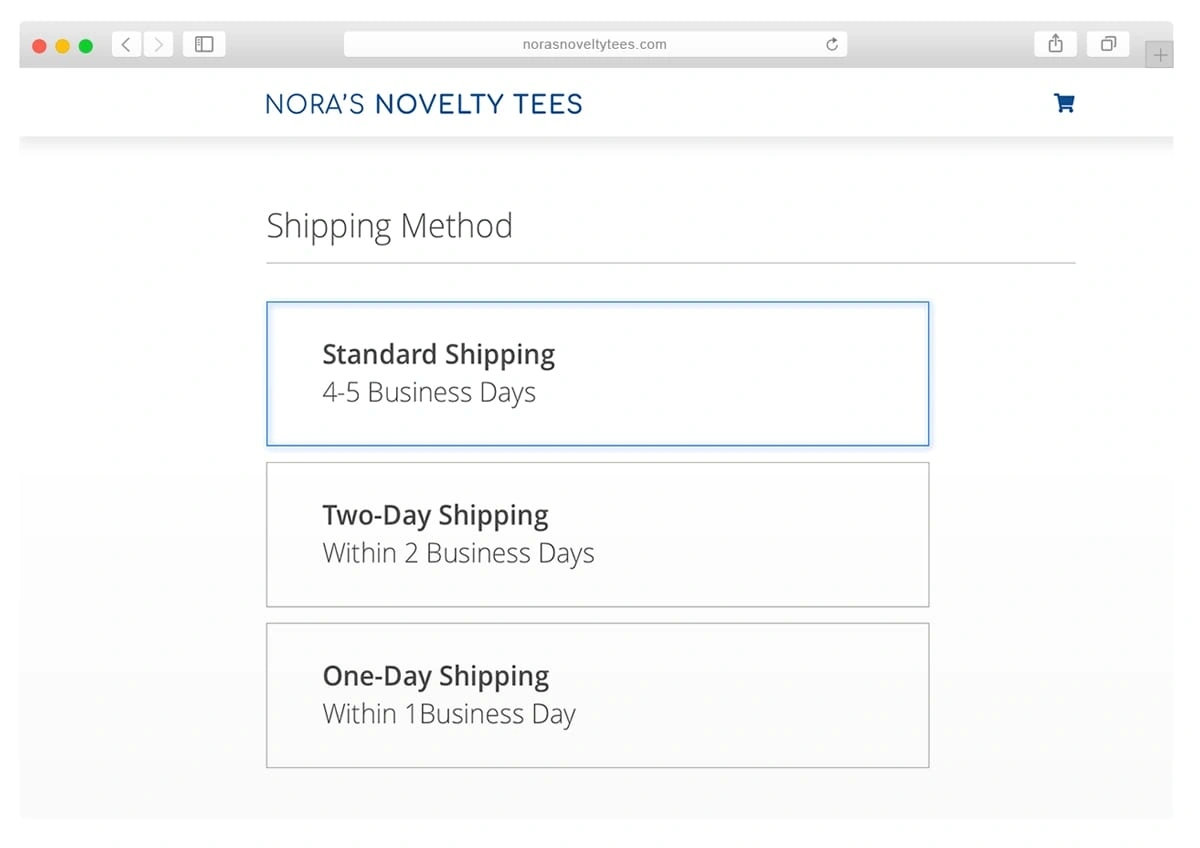Go back to the previous page

point(126,45)
